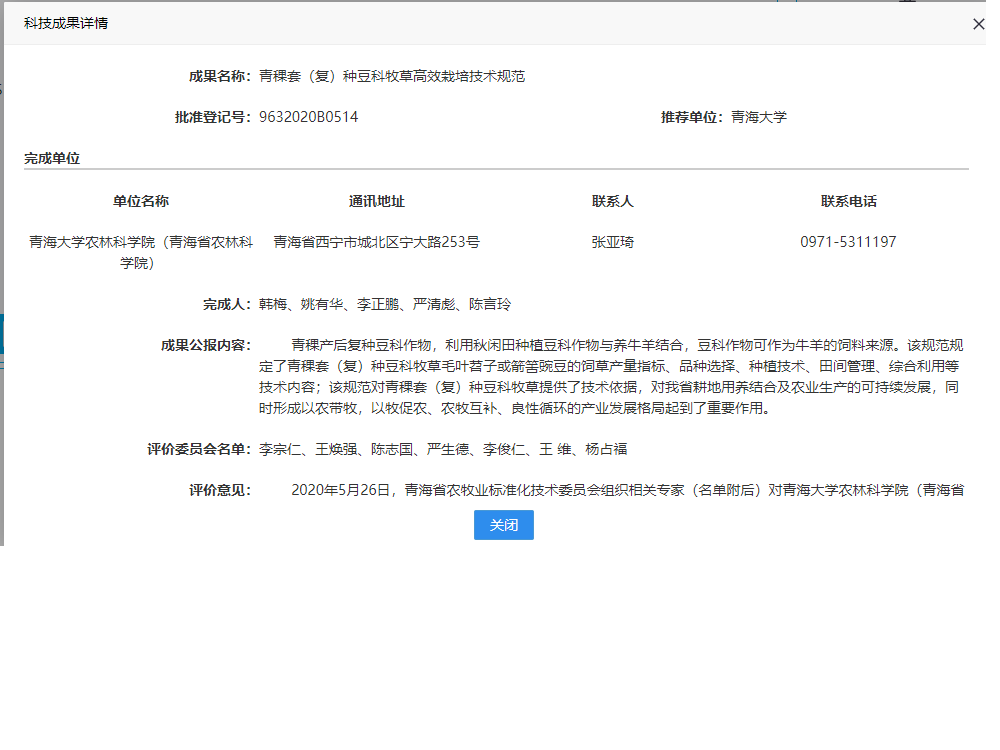
Task: Click the 科技成果详情 dialog title
Action: [66, 23]
